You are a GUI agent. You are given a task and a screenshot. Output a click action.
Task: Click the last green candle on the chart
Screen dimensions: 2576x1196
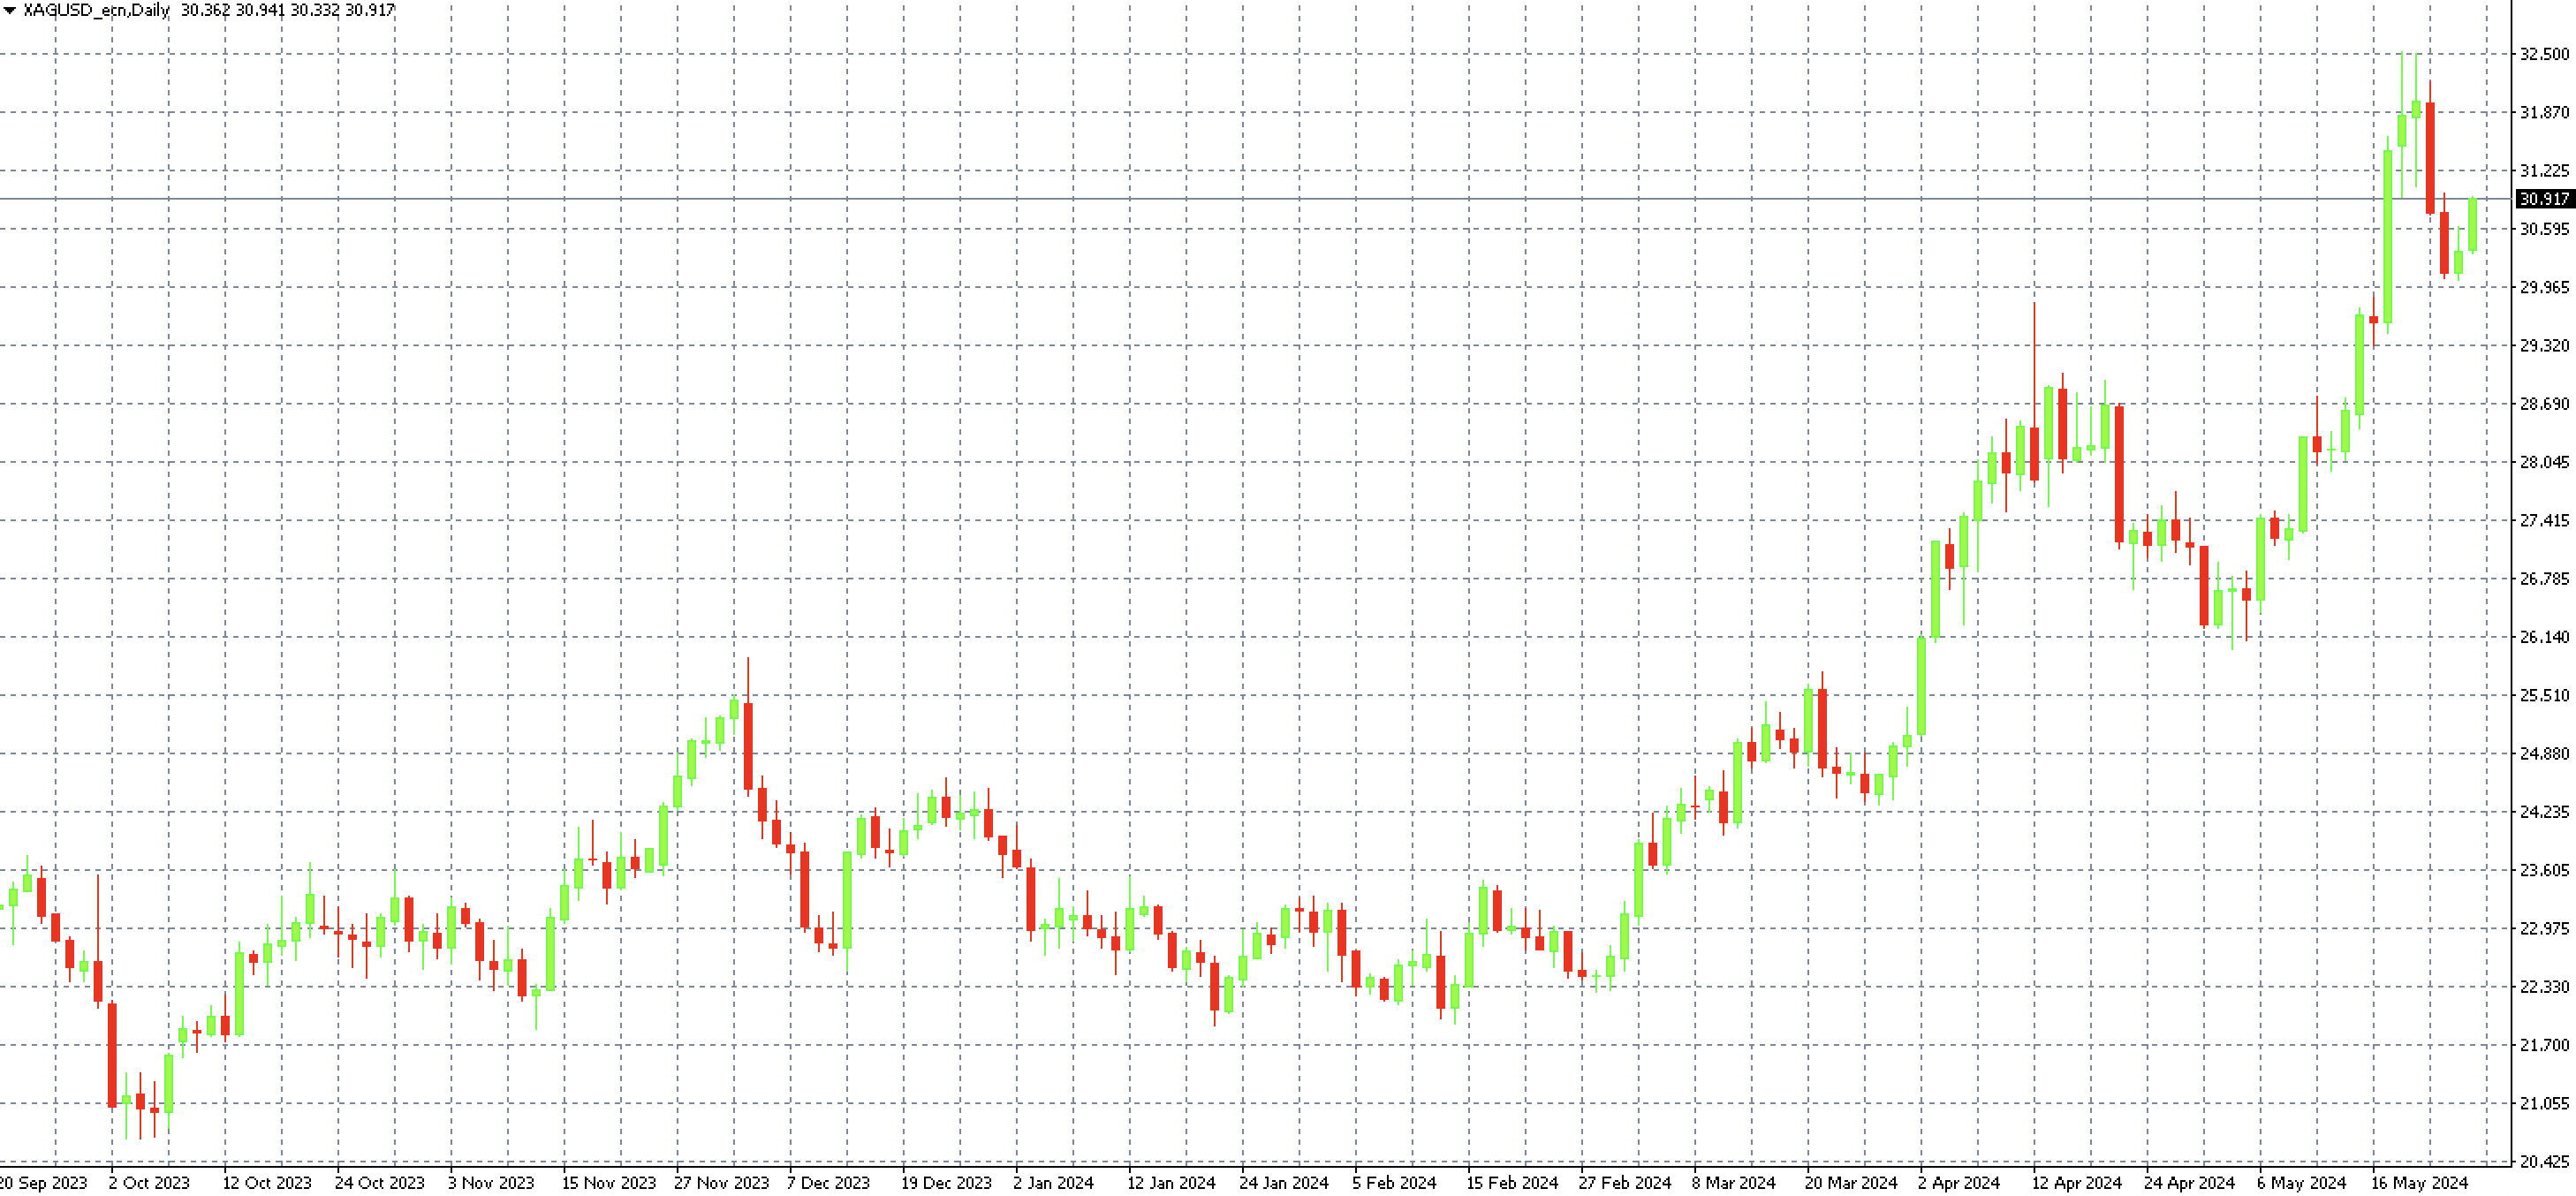tap(2473, 225)
